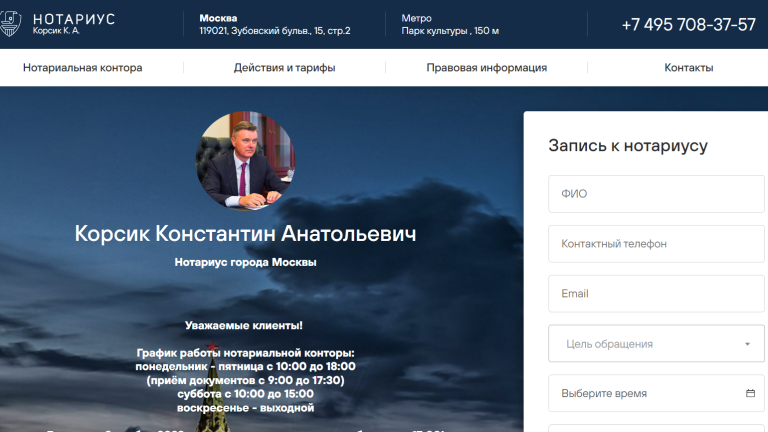Click the Корсик Константин Анатольевич heading
This screenshot has height=432, width=768.
(x=245, y=233)
